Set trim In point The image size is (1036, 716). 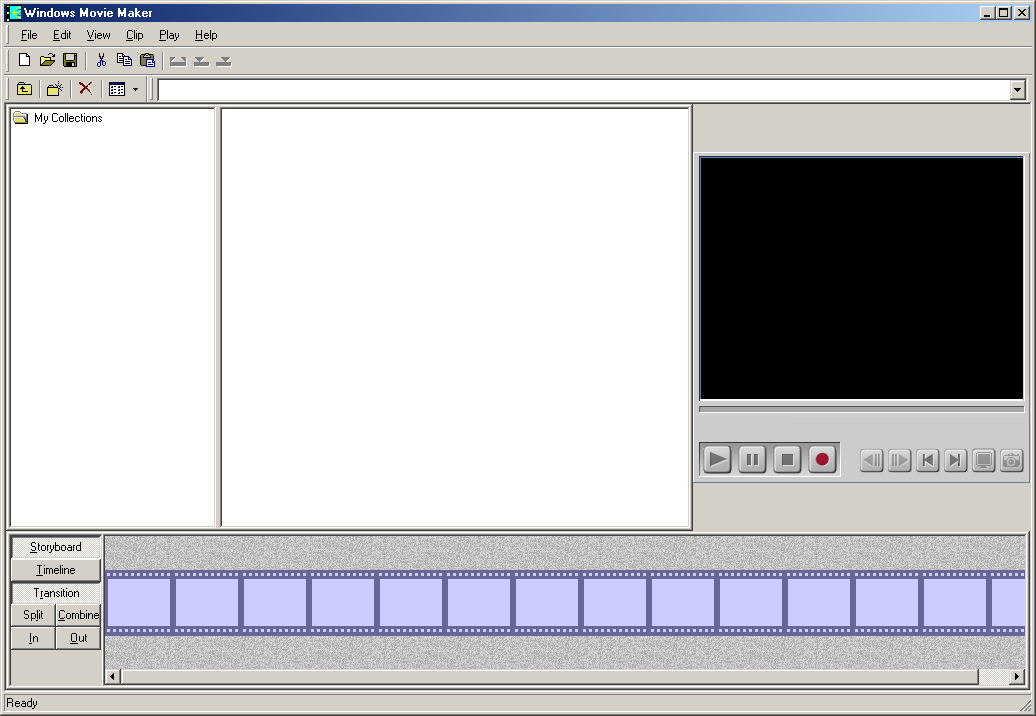pyautogui.click(x=33, y=638)
